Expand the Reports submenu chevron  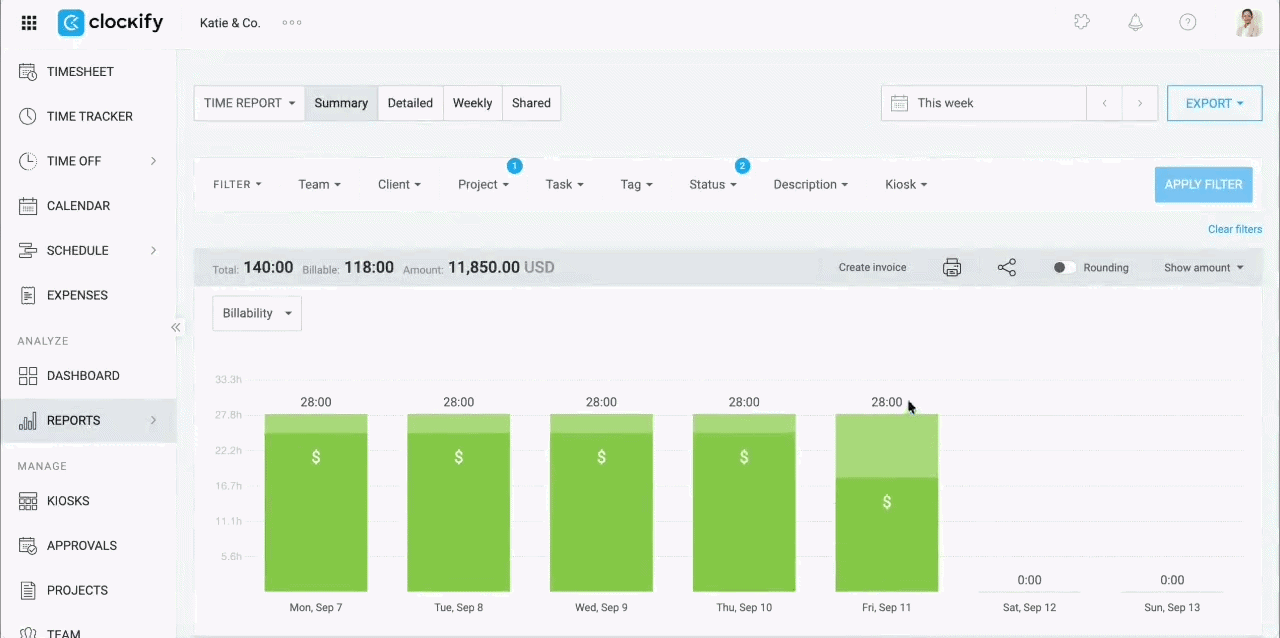coord(153,420)
